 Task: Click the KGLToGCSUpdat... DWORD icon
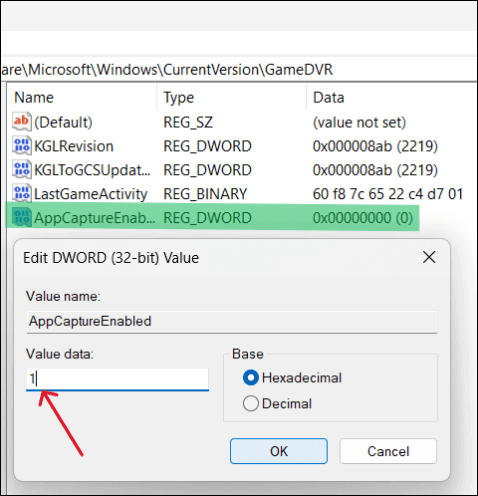(x=22, y=170)
